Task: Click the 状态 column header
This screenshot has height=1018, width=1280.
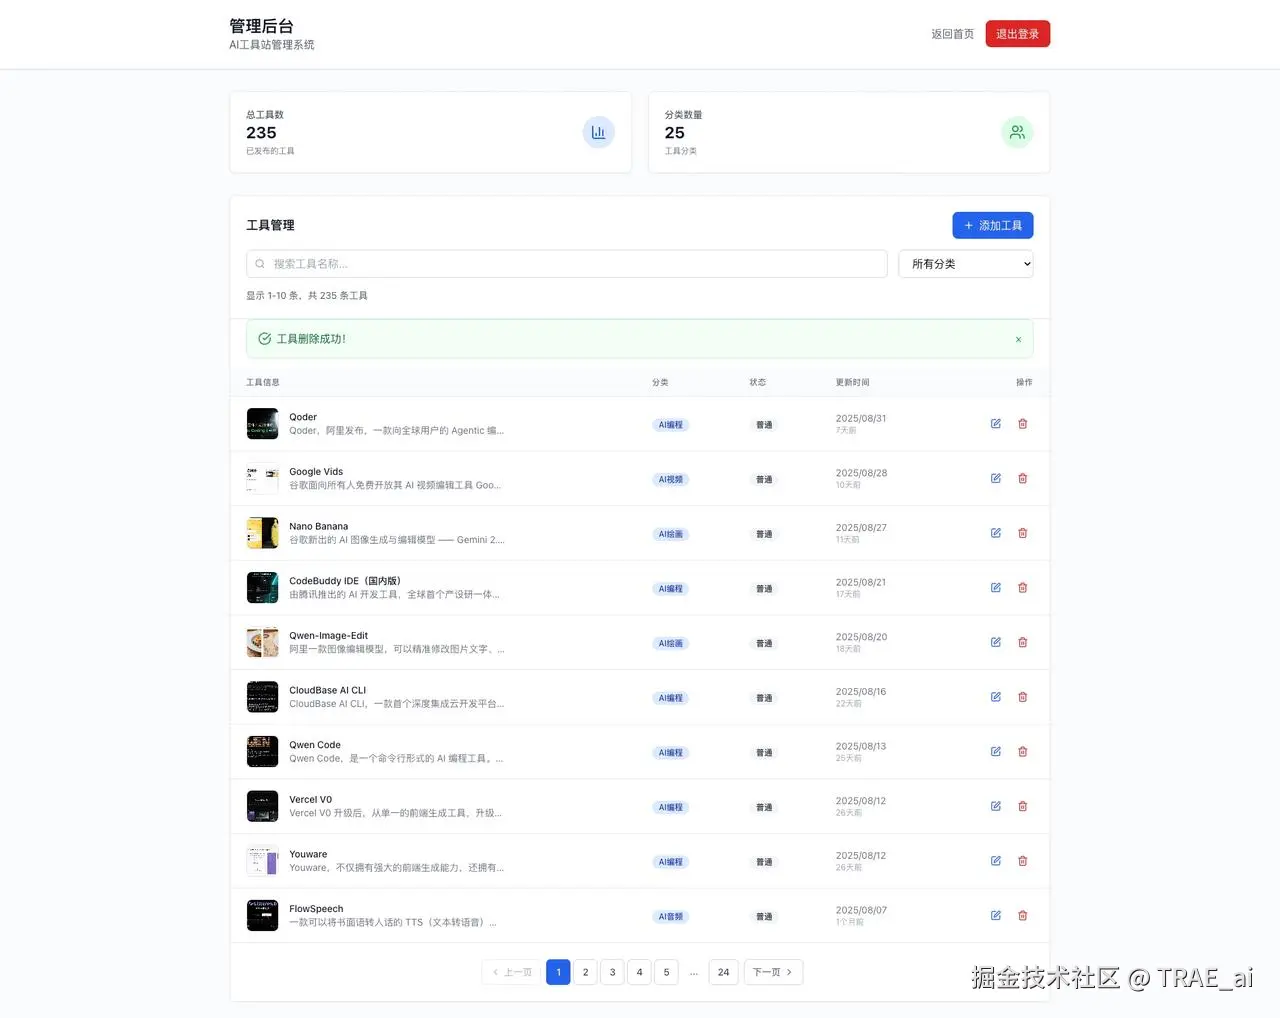Action: point(758,383)
